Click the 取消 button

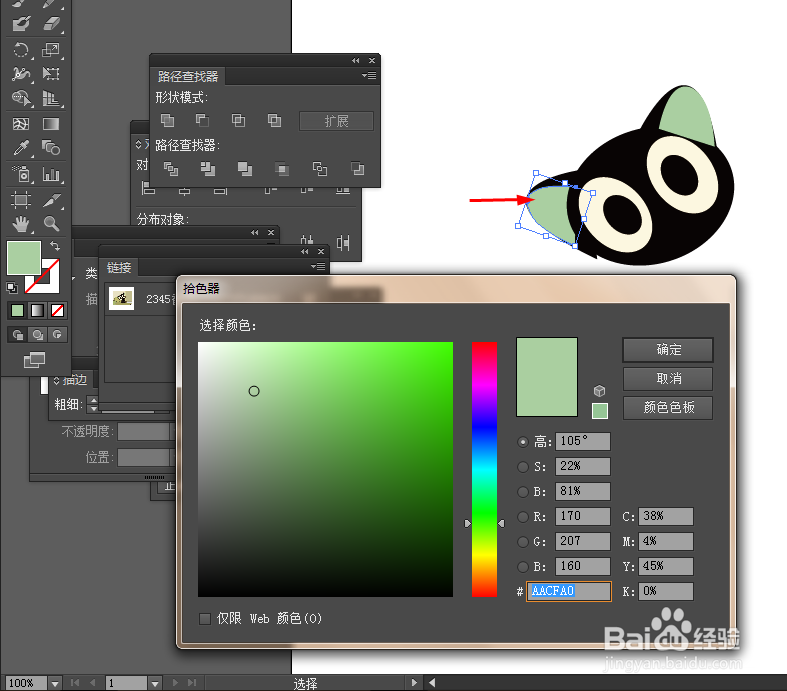pos(668,379)
